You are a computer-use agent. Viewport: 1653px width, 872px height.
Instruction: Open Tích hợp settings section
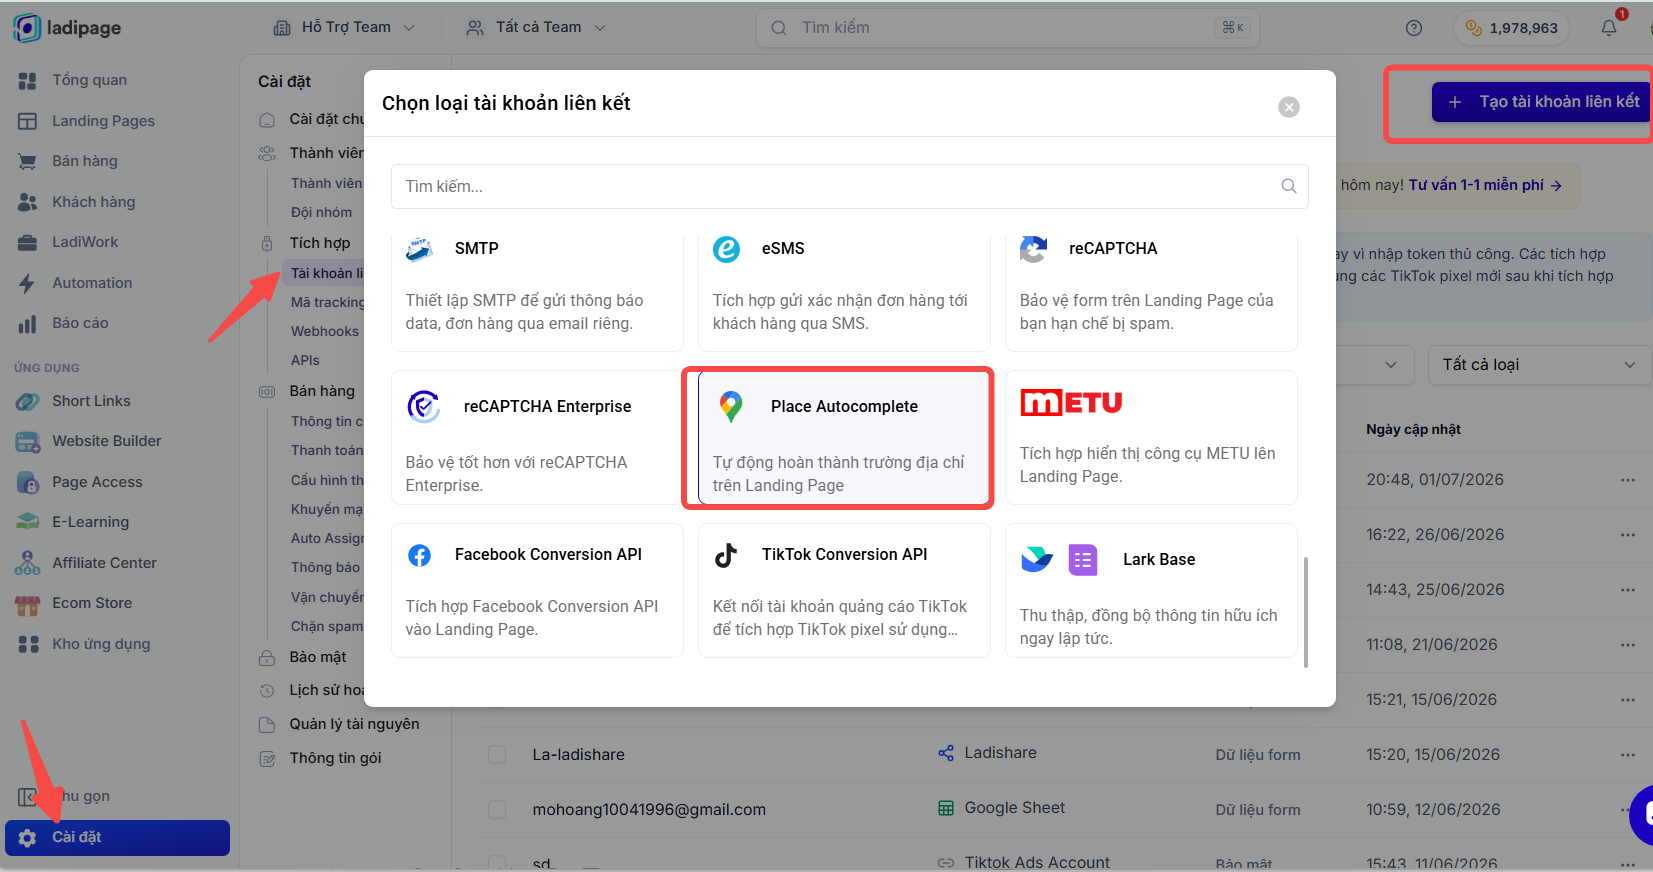(319, 243)
